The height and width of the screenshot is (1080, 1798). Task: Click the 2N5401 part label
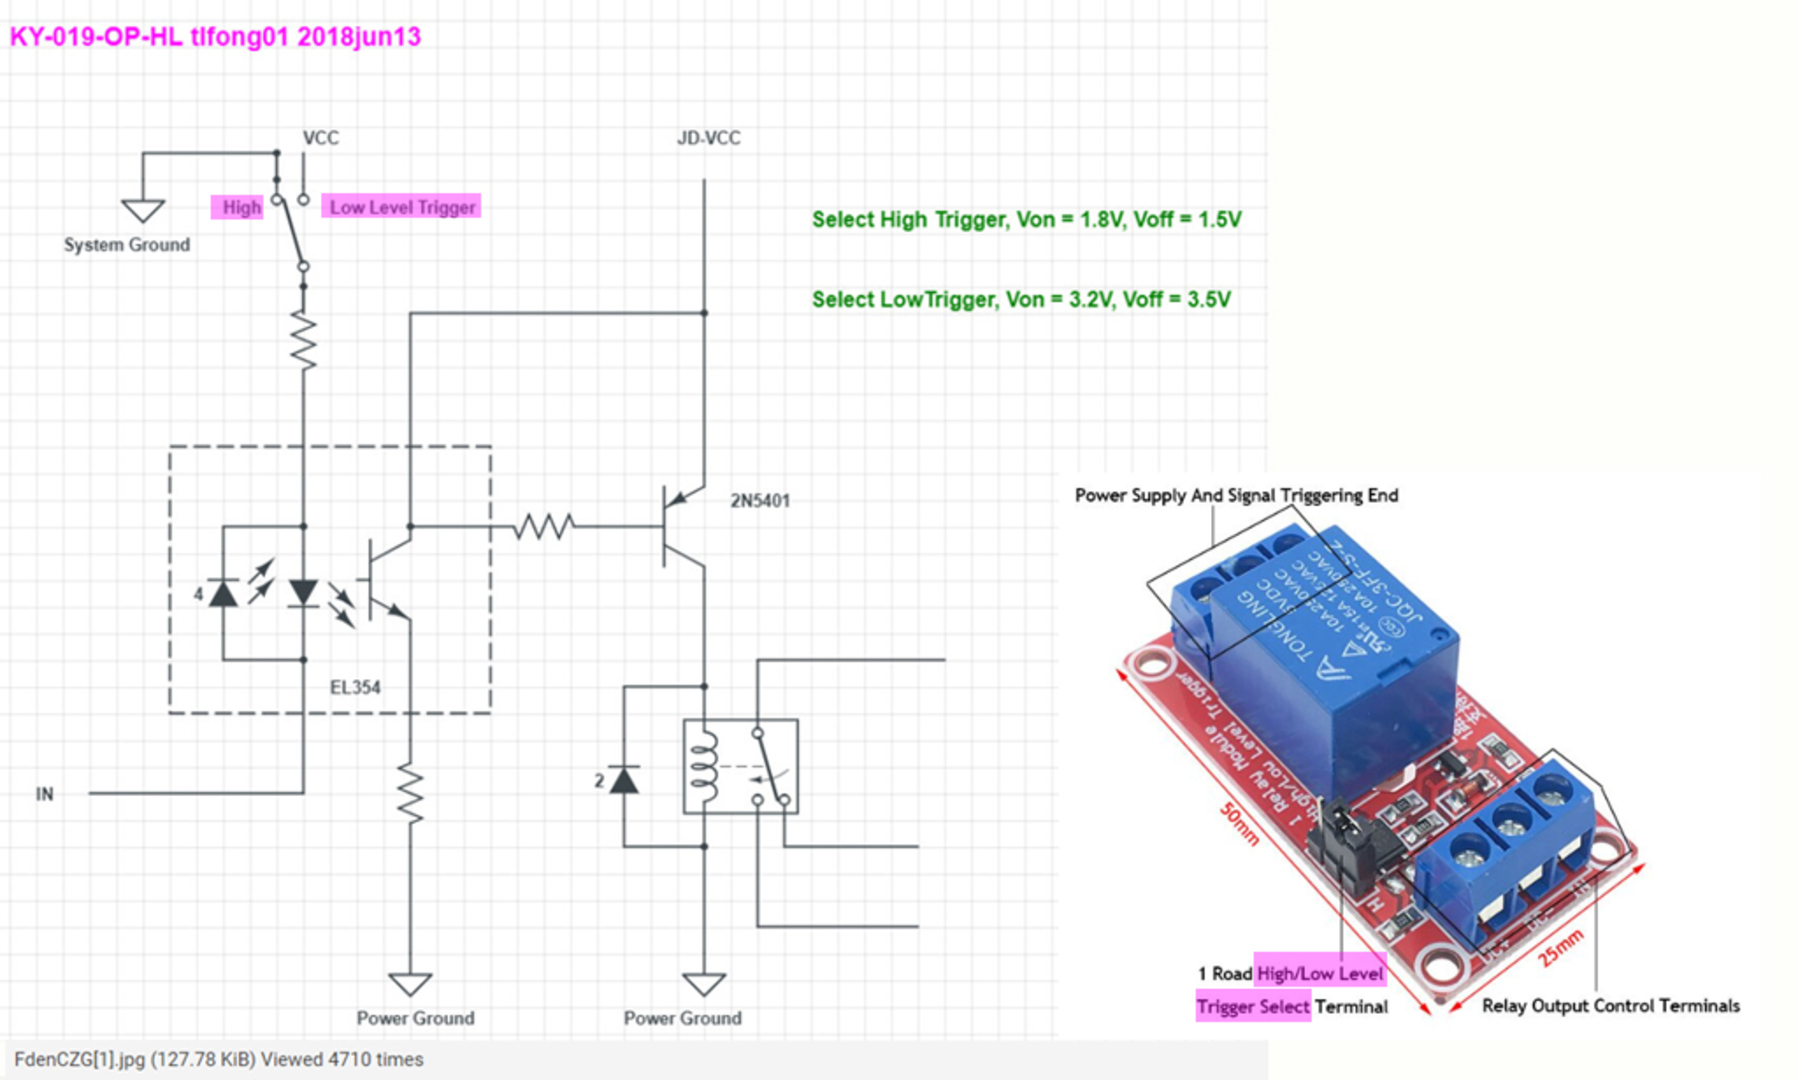point(760,501)
